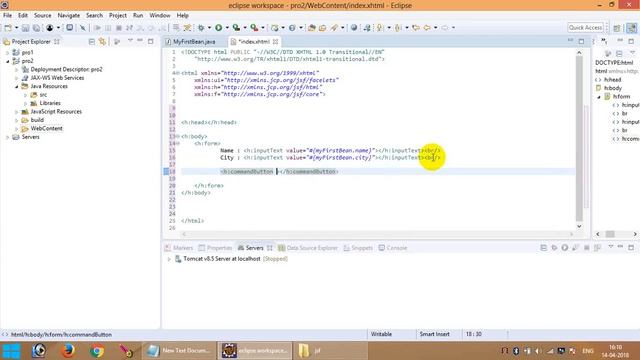
Task: Switch to MyFirstBean.java tab
Action: (x=194, y=42)
